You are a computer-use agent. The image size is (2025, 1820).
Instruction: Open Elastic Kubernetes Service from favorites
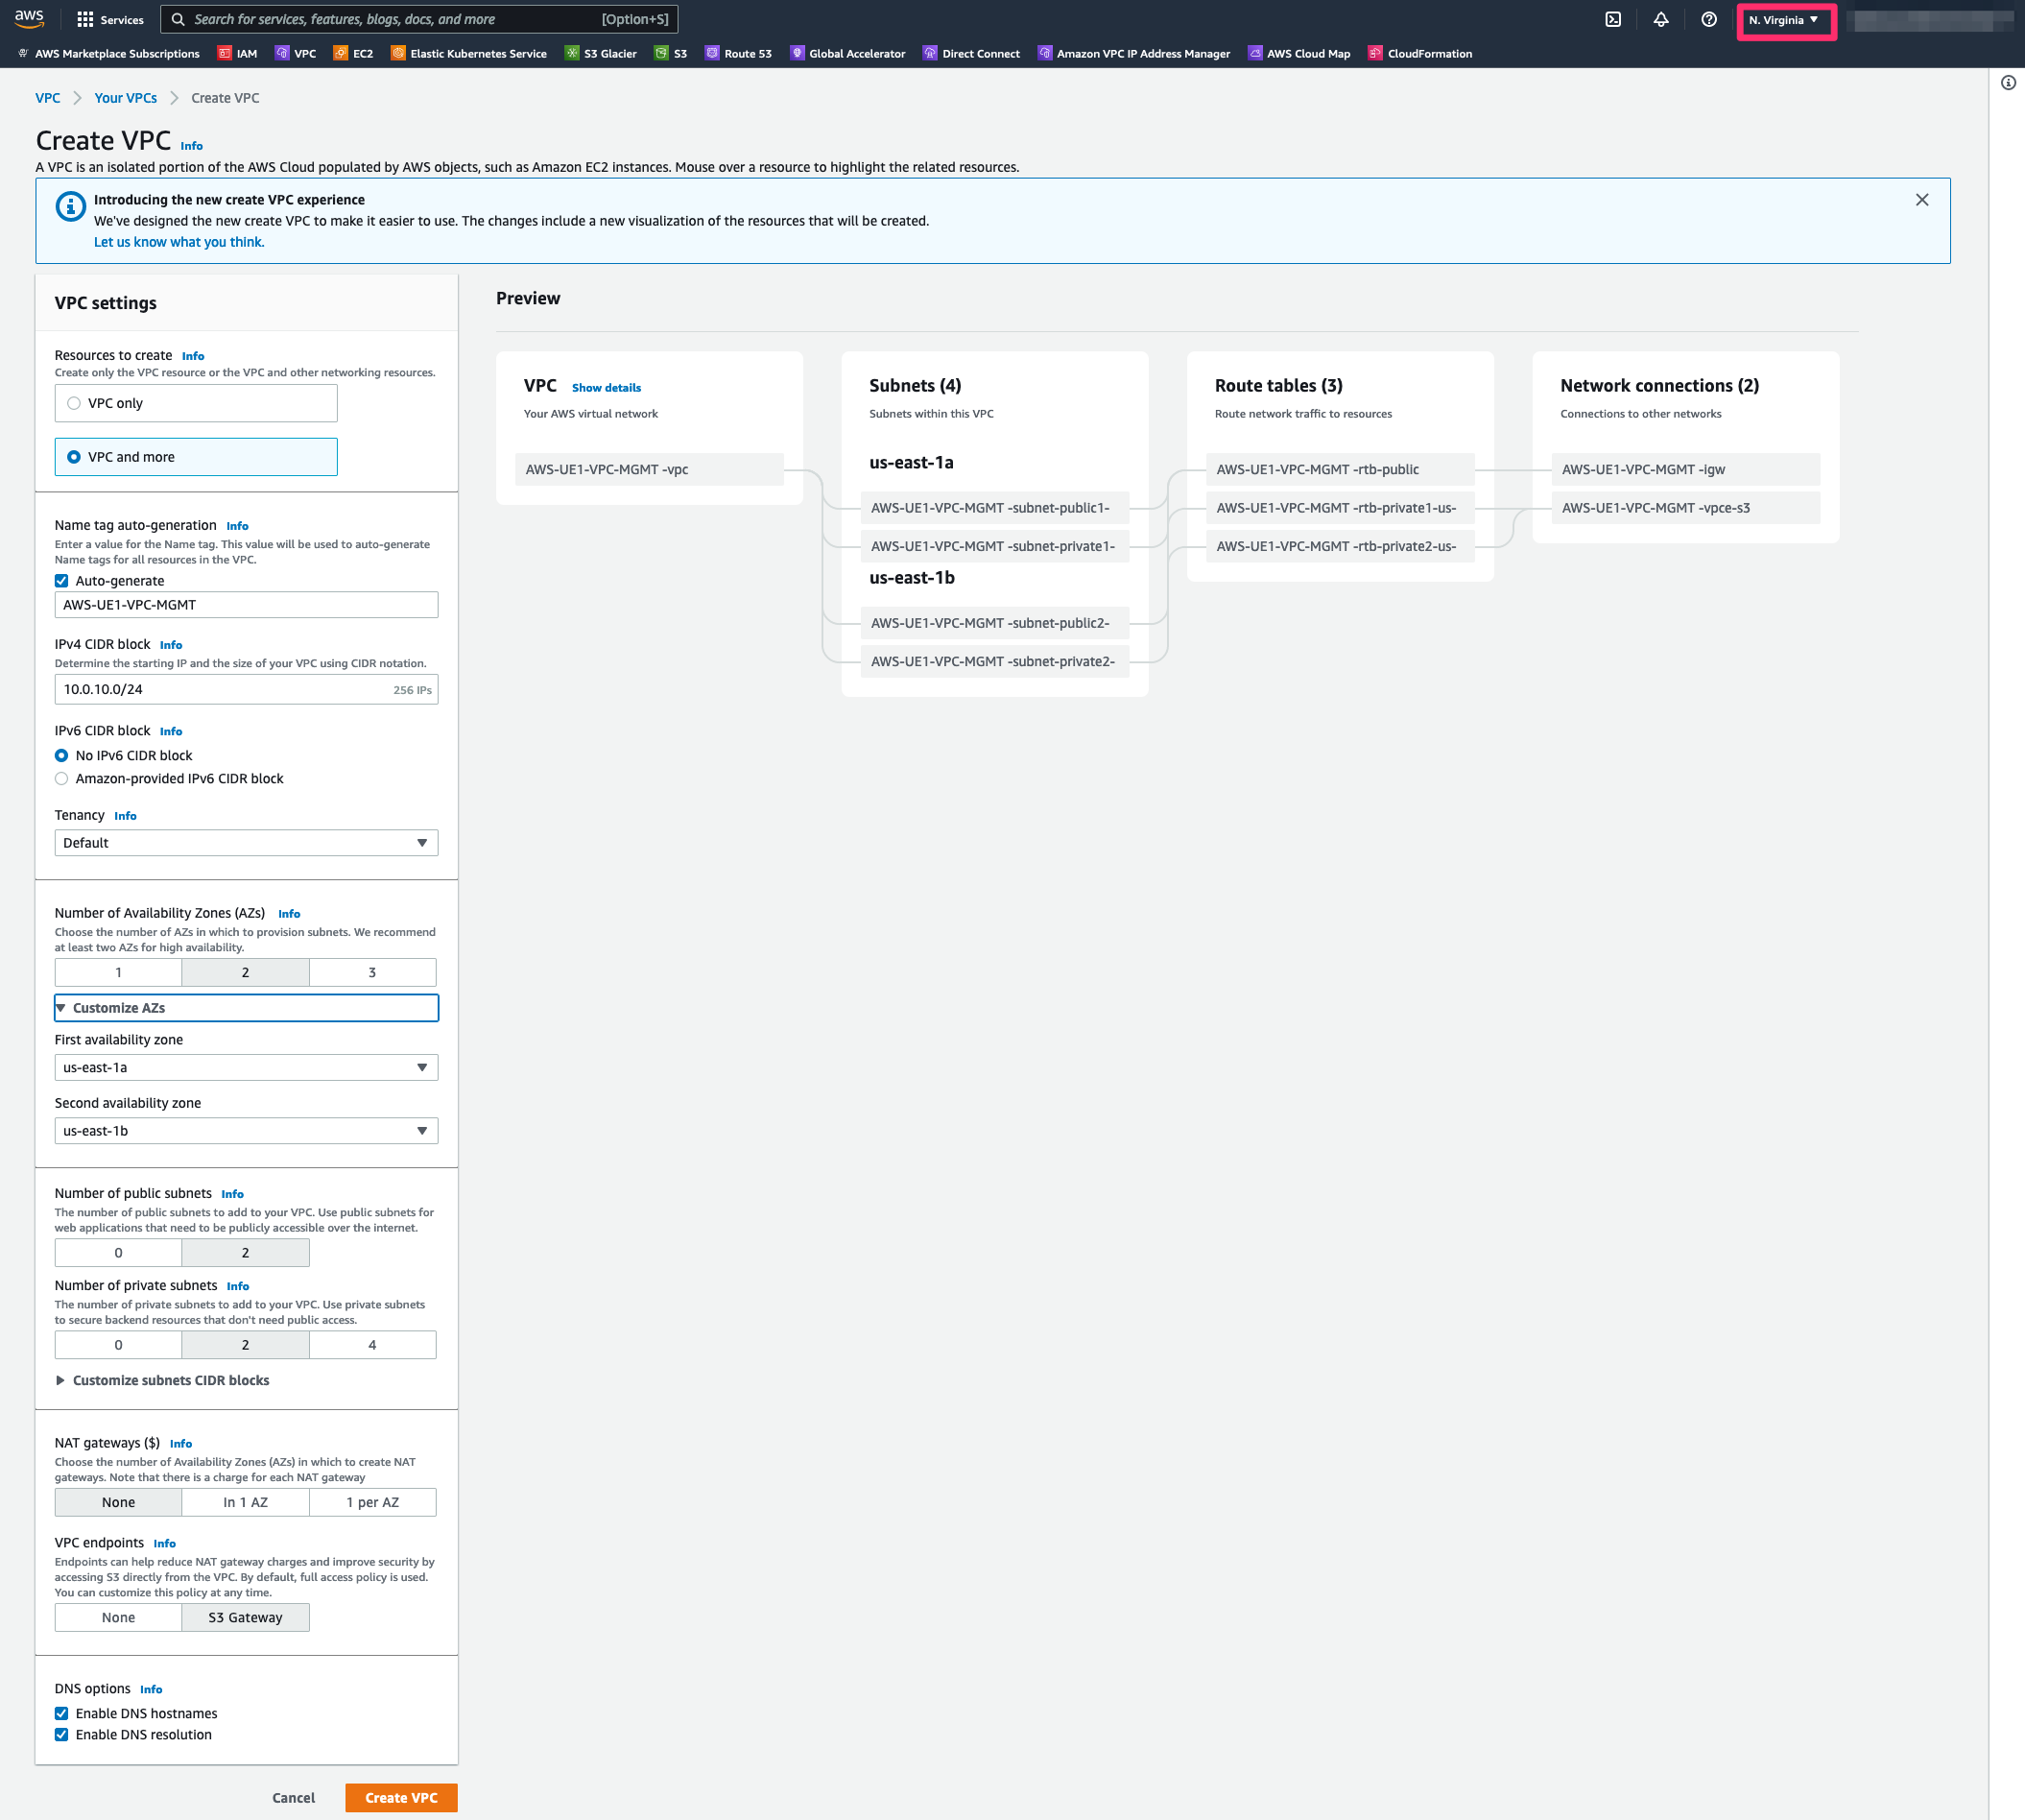pyautogui.click(x=477, y=53)
